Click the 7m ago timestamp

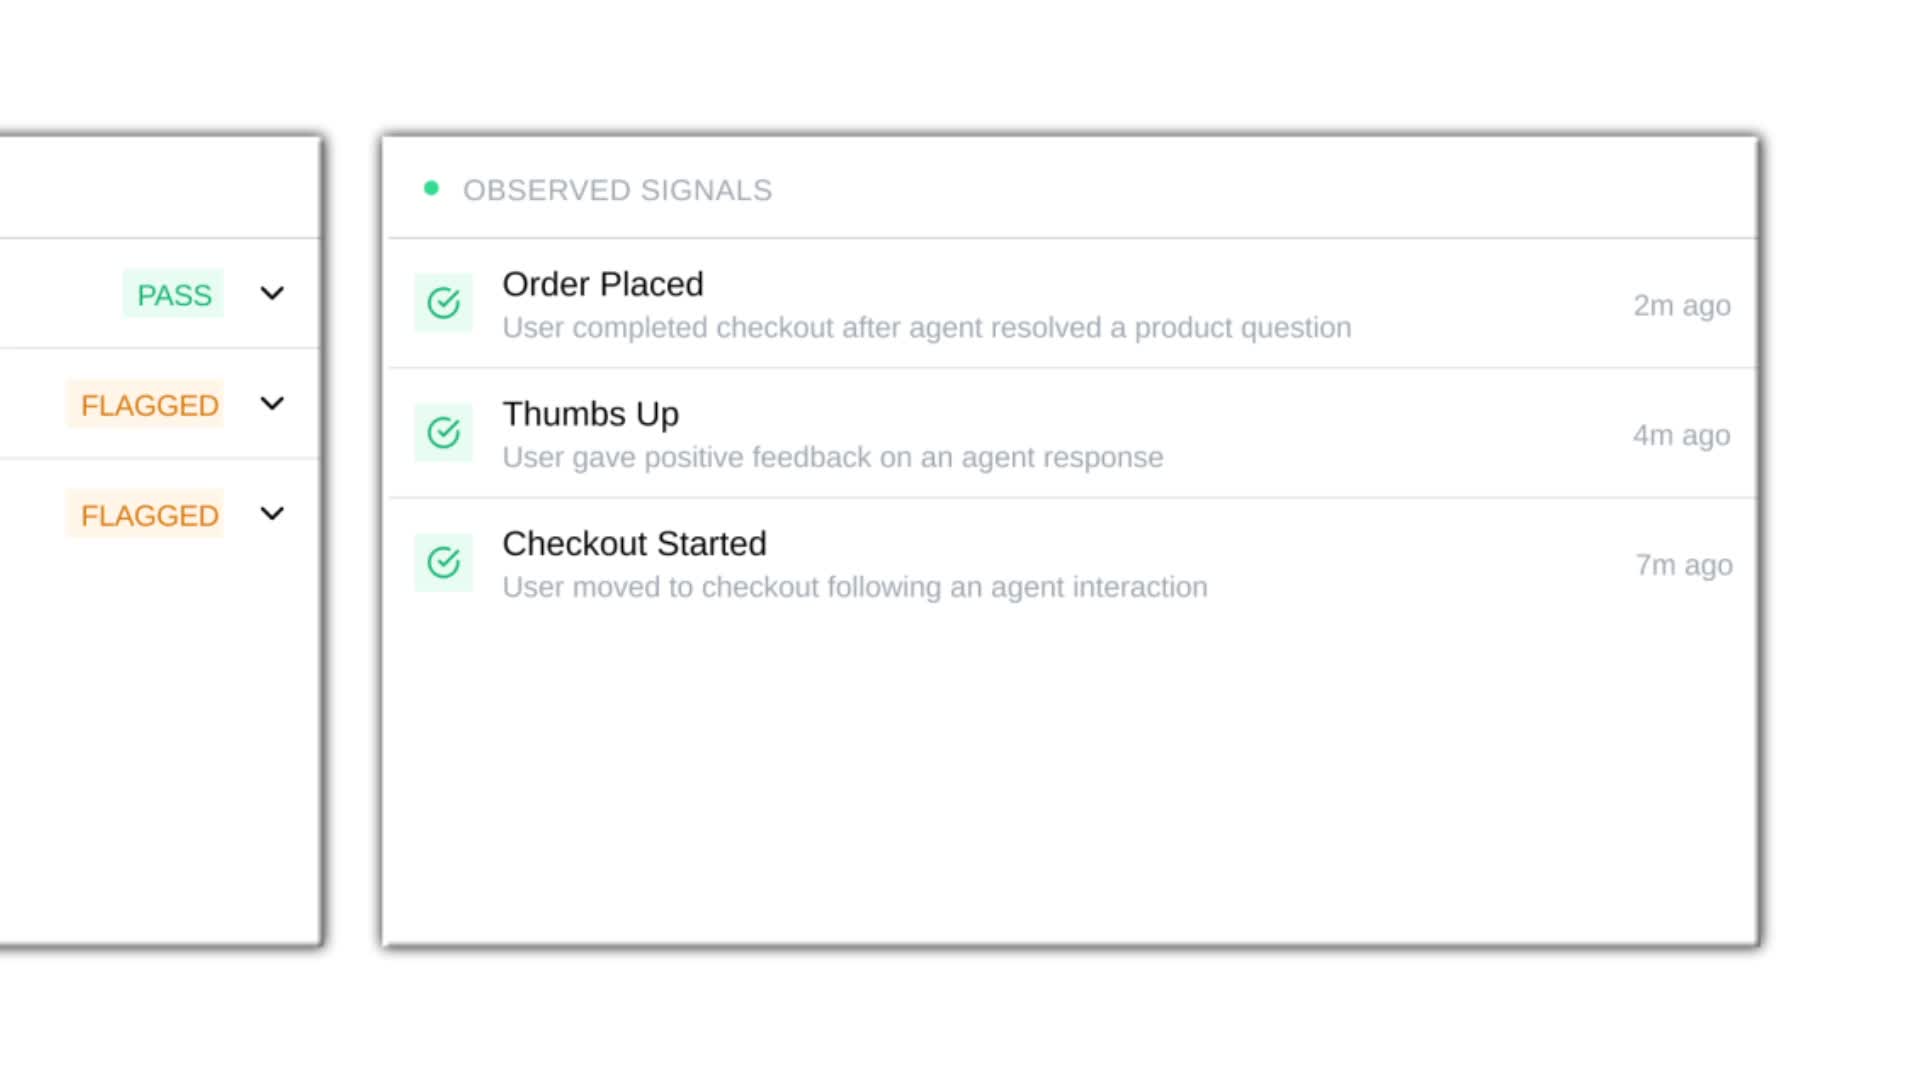[1684, 566]
